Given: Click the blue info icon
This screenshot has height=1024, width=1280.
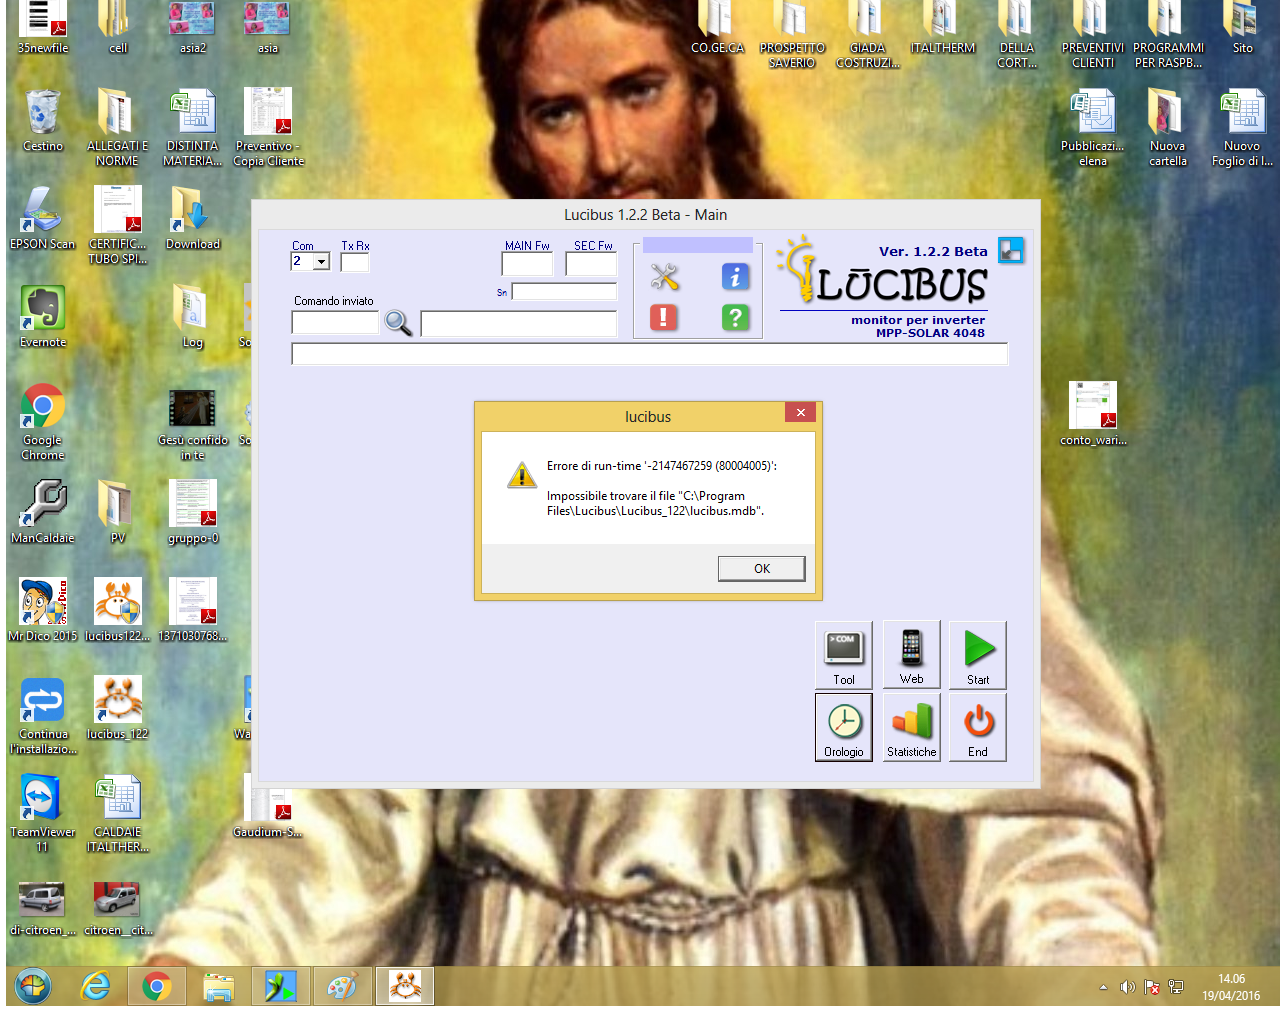Looking at the screenshot, I should point(735,276).
